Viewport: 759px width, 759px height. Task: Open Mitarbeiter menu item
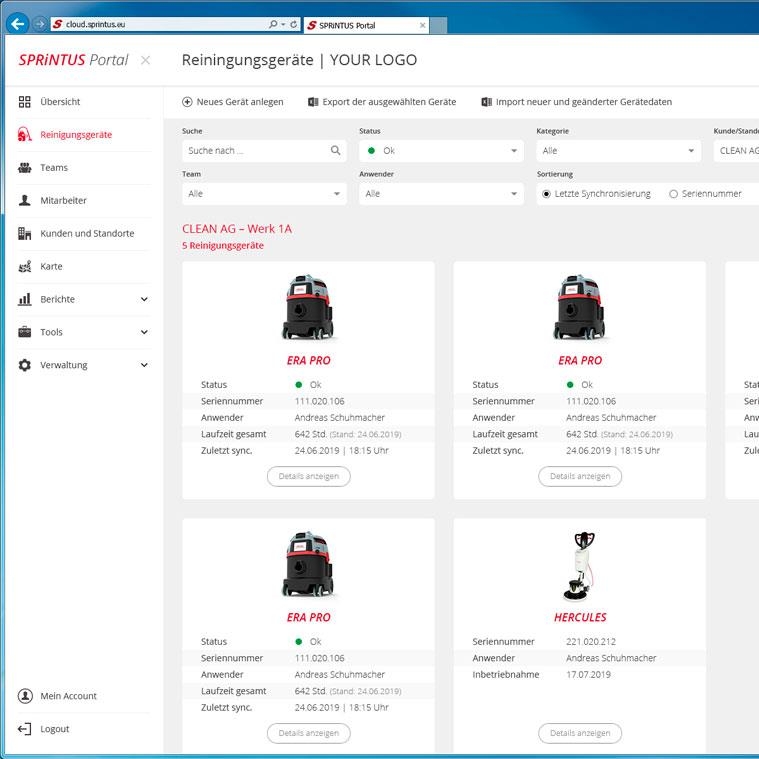pos(63,200)
